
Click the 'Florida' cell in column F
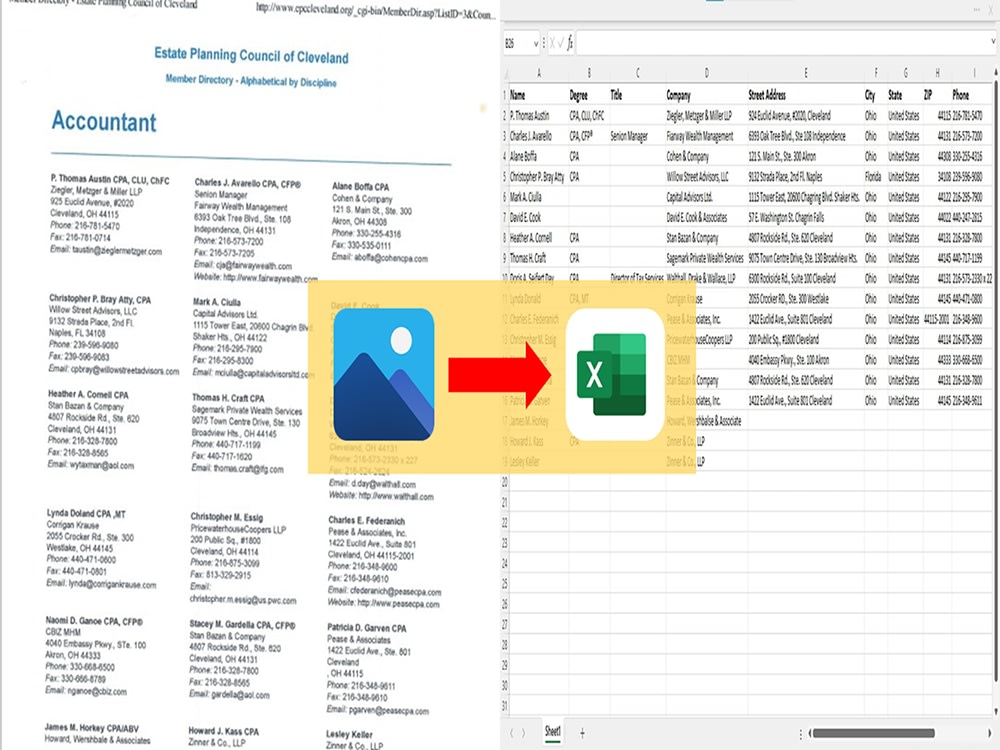[x=876, y=177]
